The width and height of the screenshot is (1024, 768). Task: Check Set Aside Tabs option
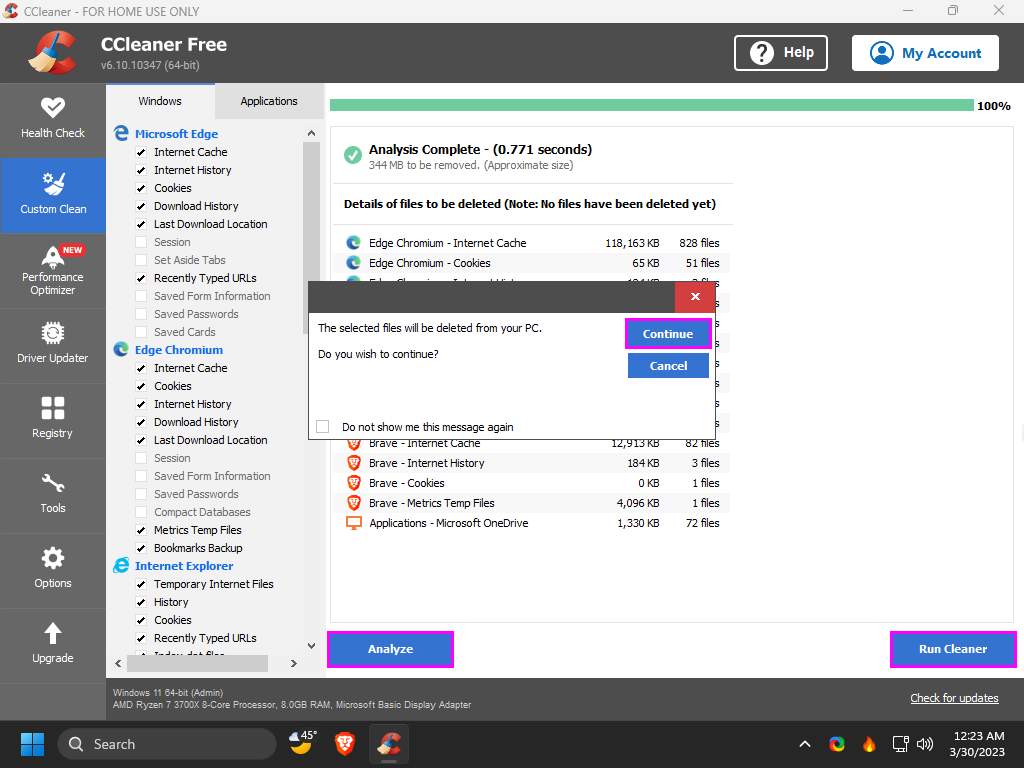140,260
